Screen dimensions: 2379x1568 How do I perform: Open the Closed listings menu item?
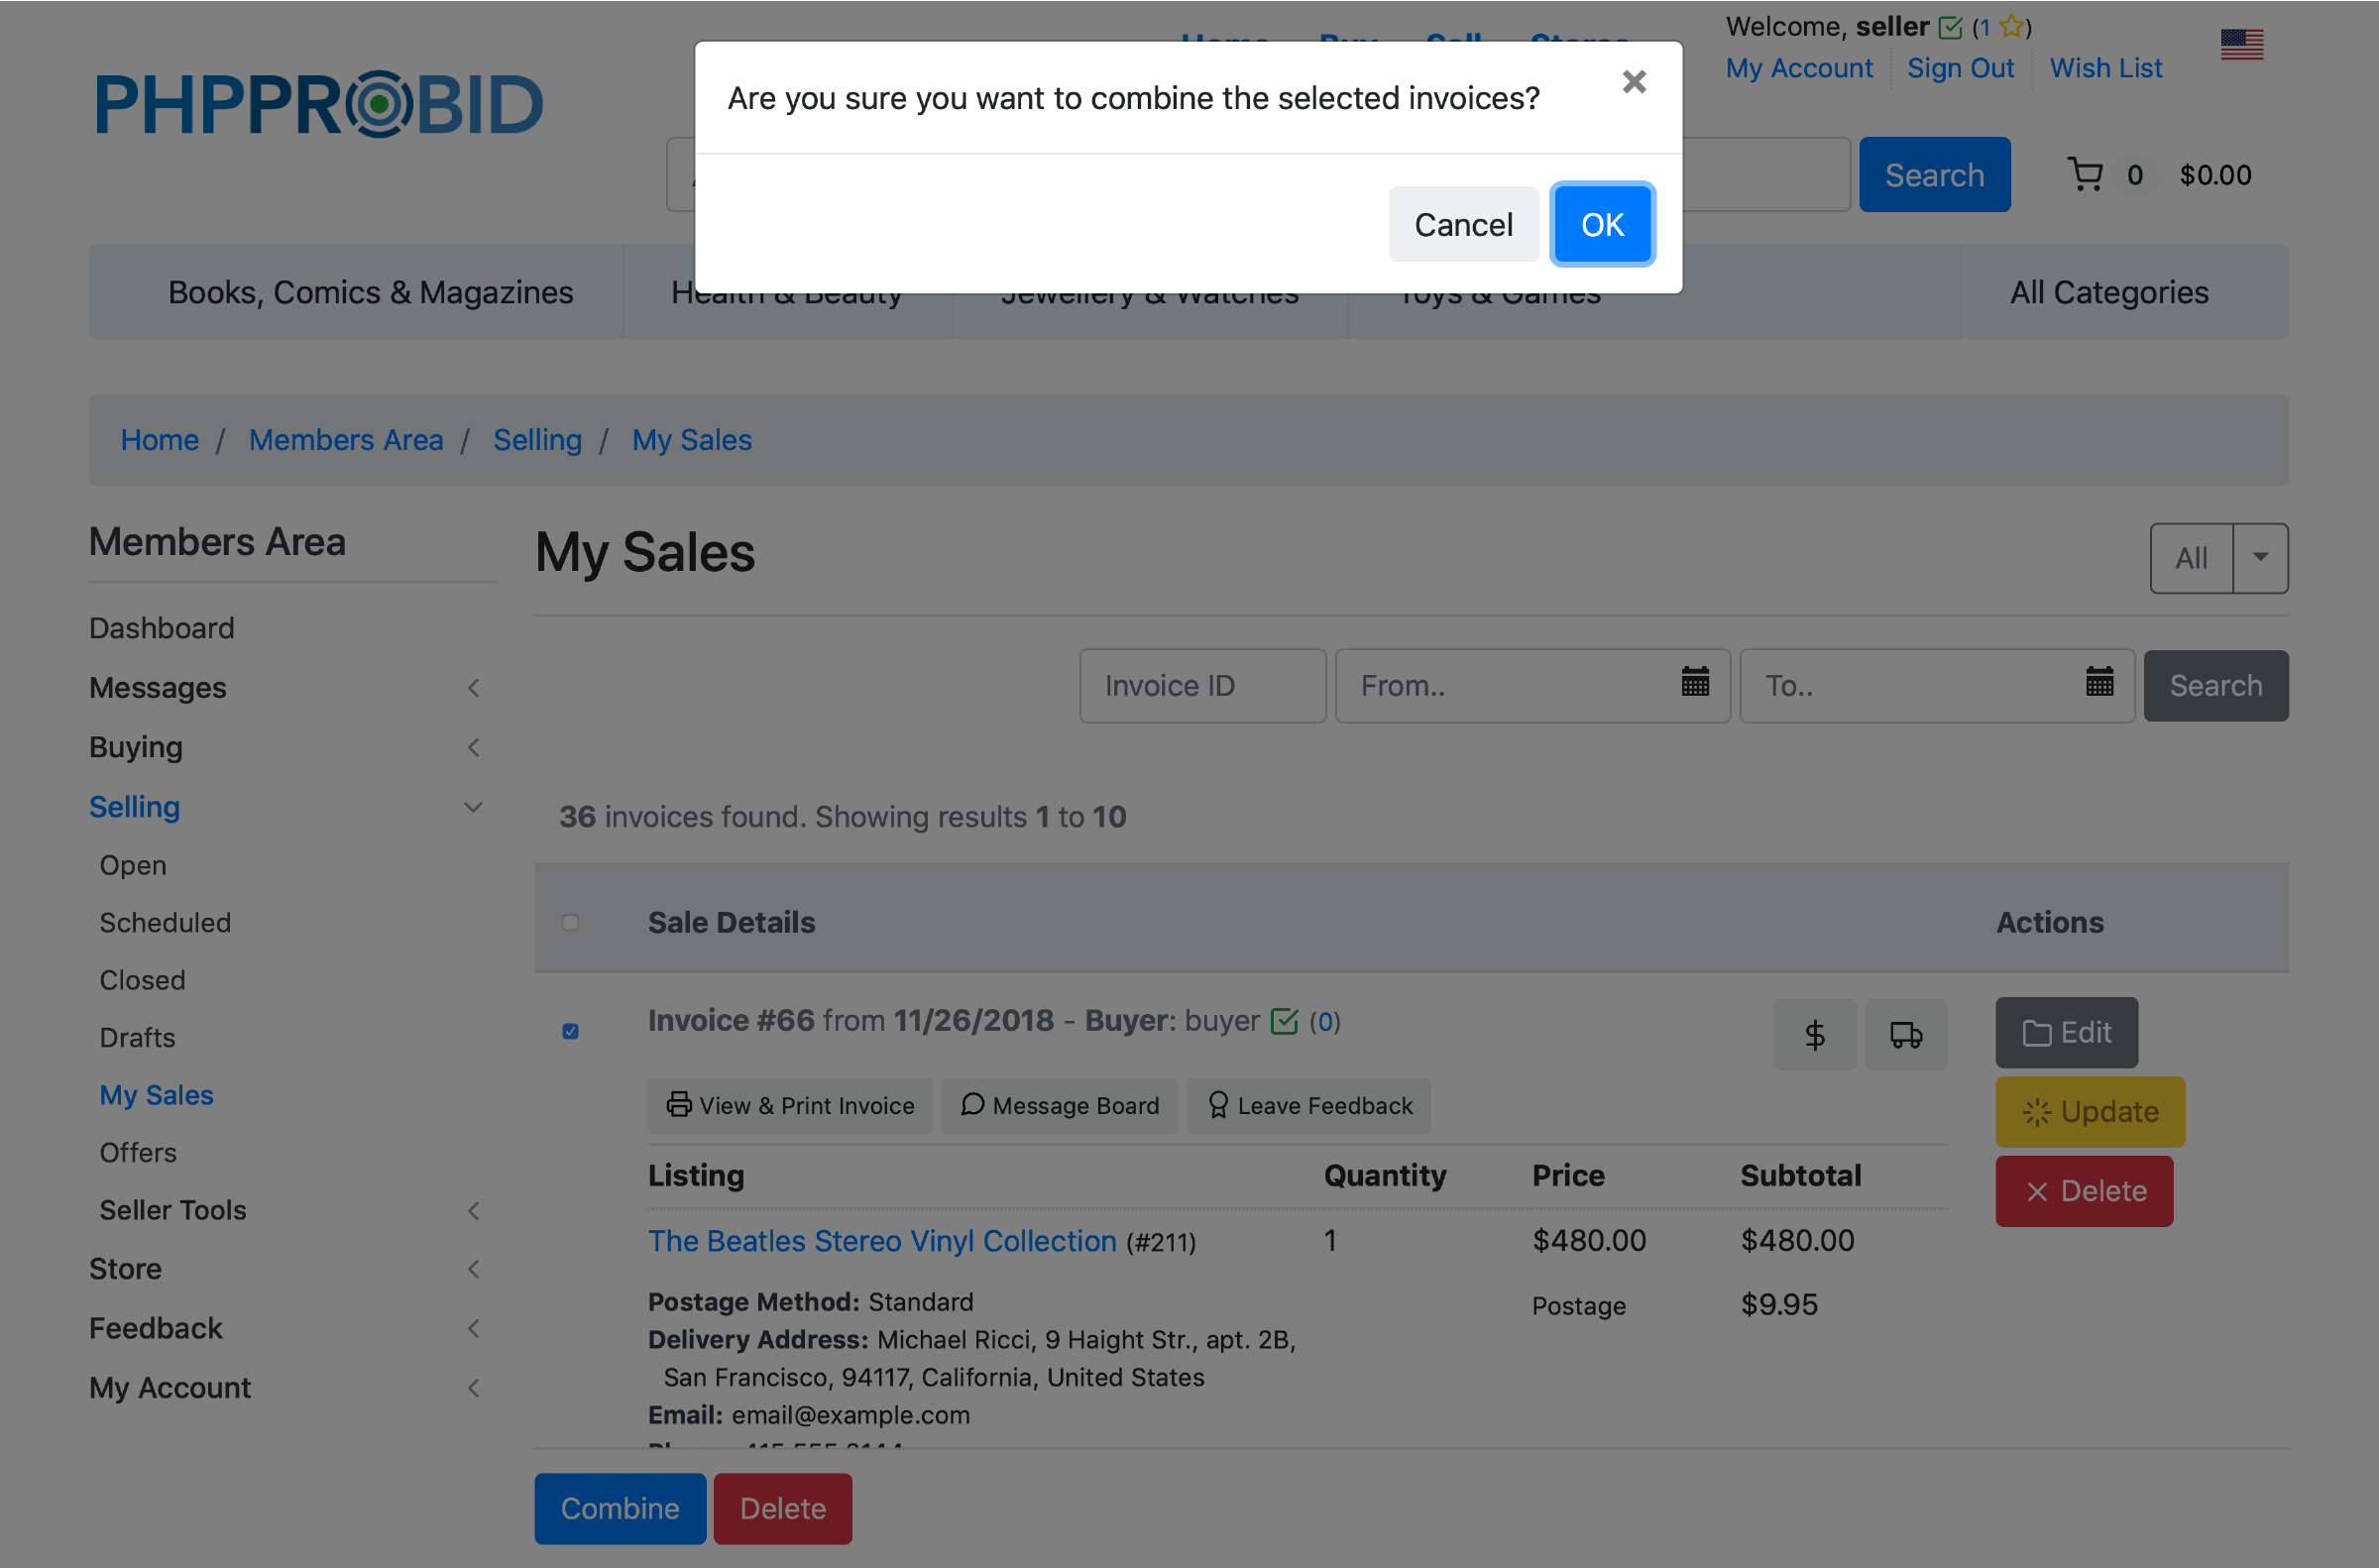pyautogui.click(x=142, y=980)
